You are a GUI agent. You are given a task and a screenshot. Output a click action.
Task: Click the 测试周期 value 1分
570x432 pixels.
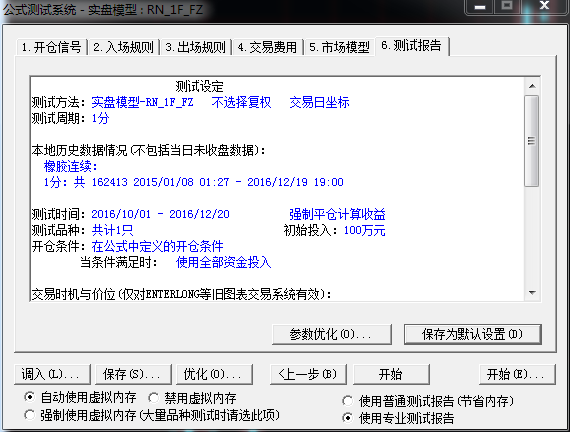100,118
